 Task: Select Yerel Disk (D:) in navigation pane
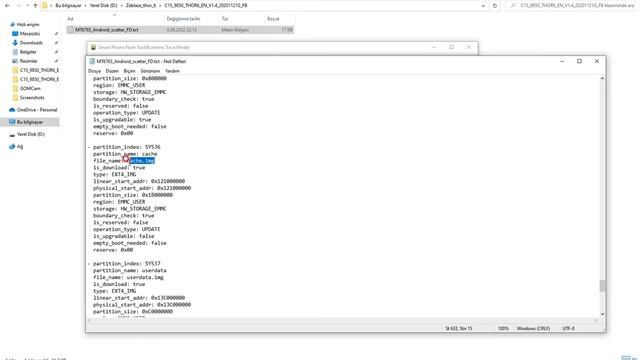31,134
